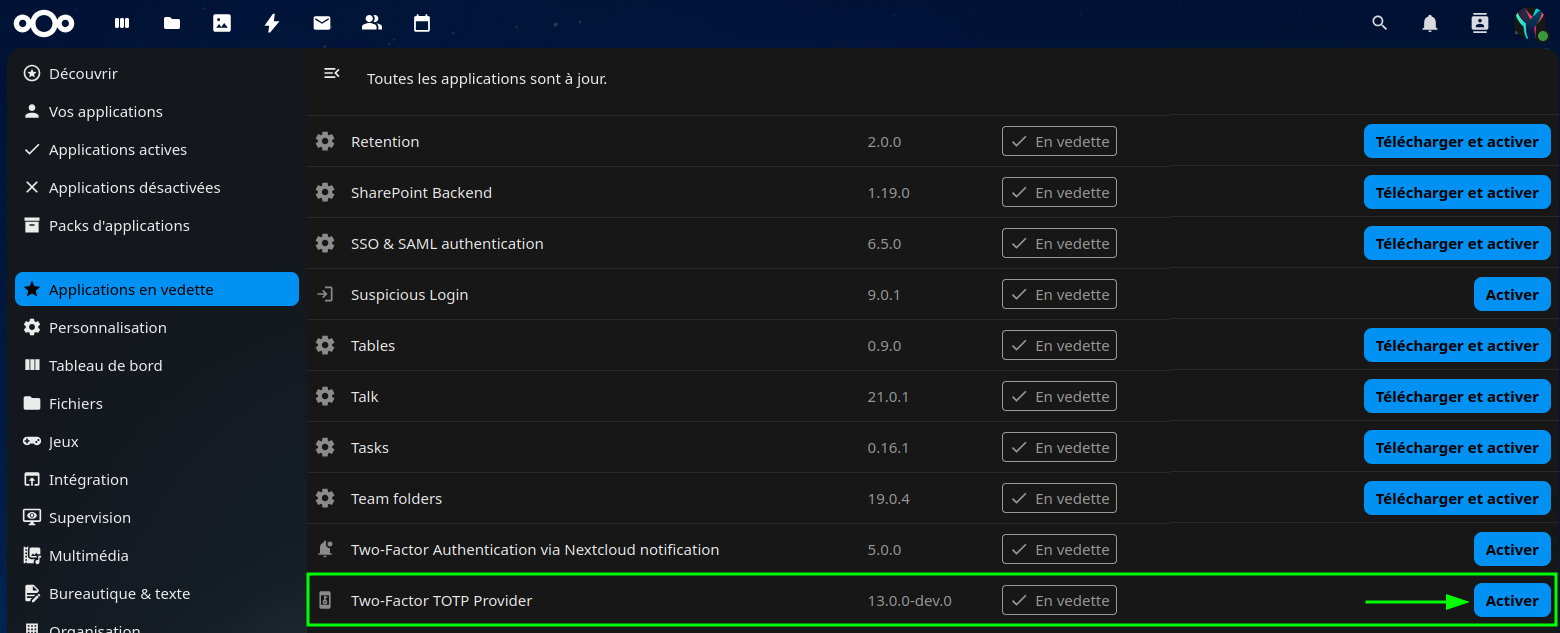Activate Two-Factor TOTP Provider

[x=1511, y=601]
